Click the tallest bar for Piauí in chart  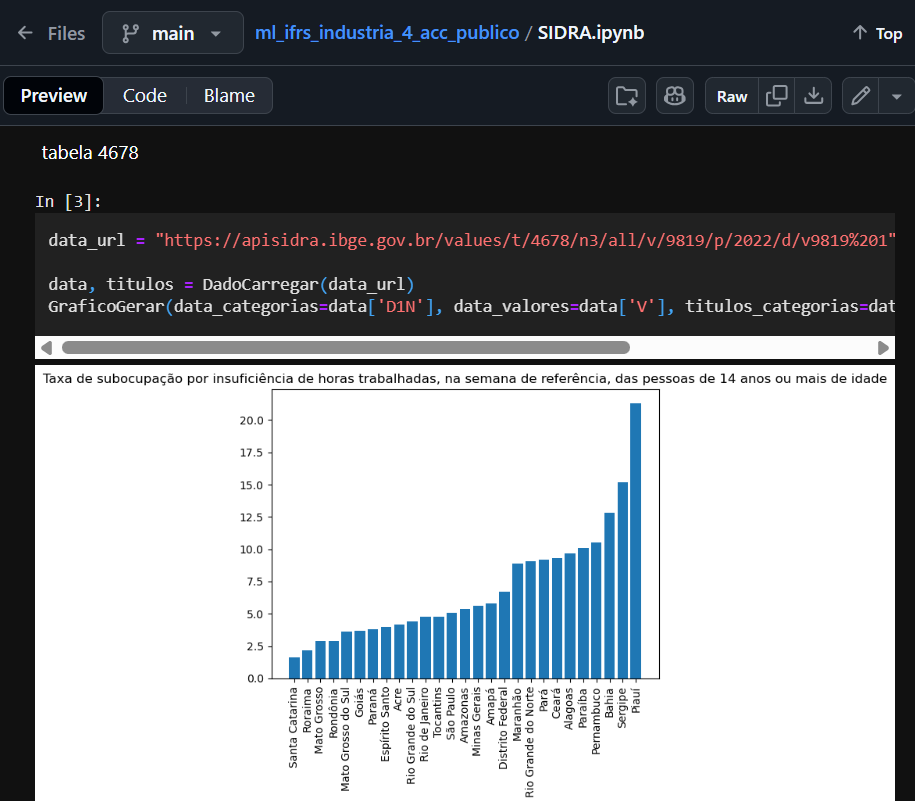[635, 540]
